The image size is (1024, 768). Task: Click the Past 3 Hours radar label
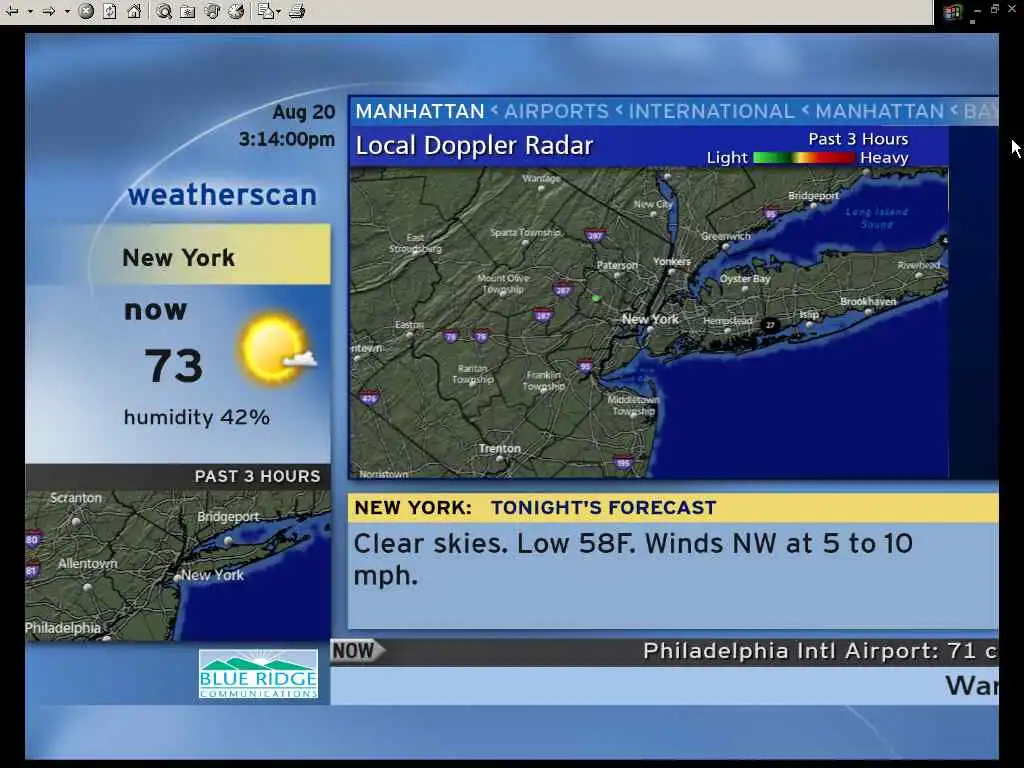[x=858, y=139]
